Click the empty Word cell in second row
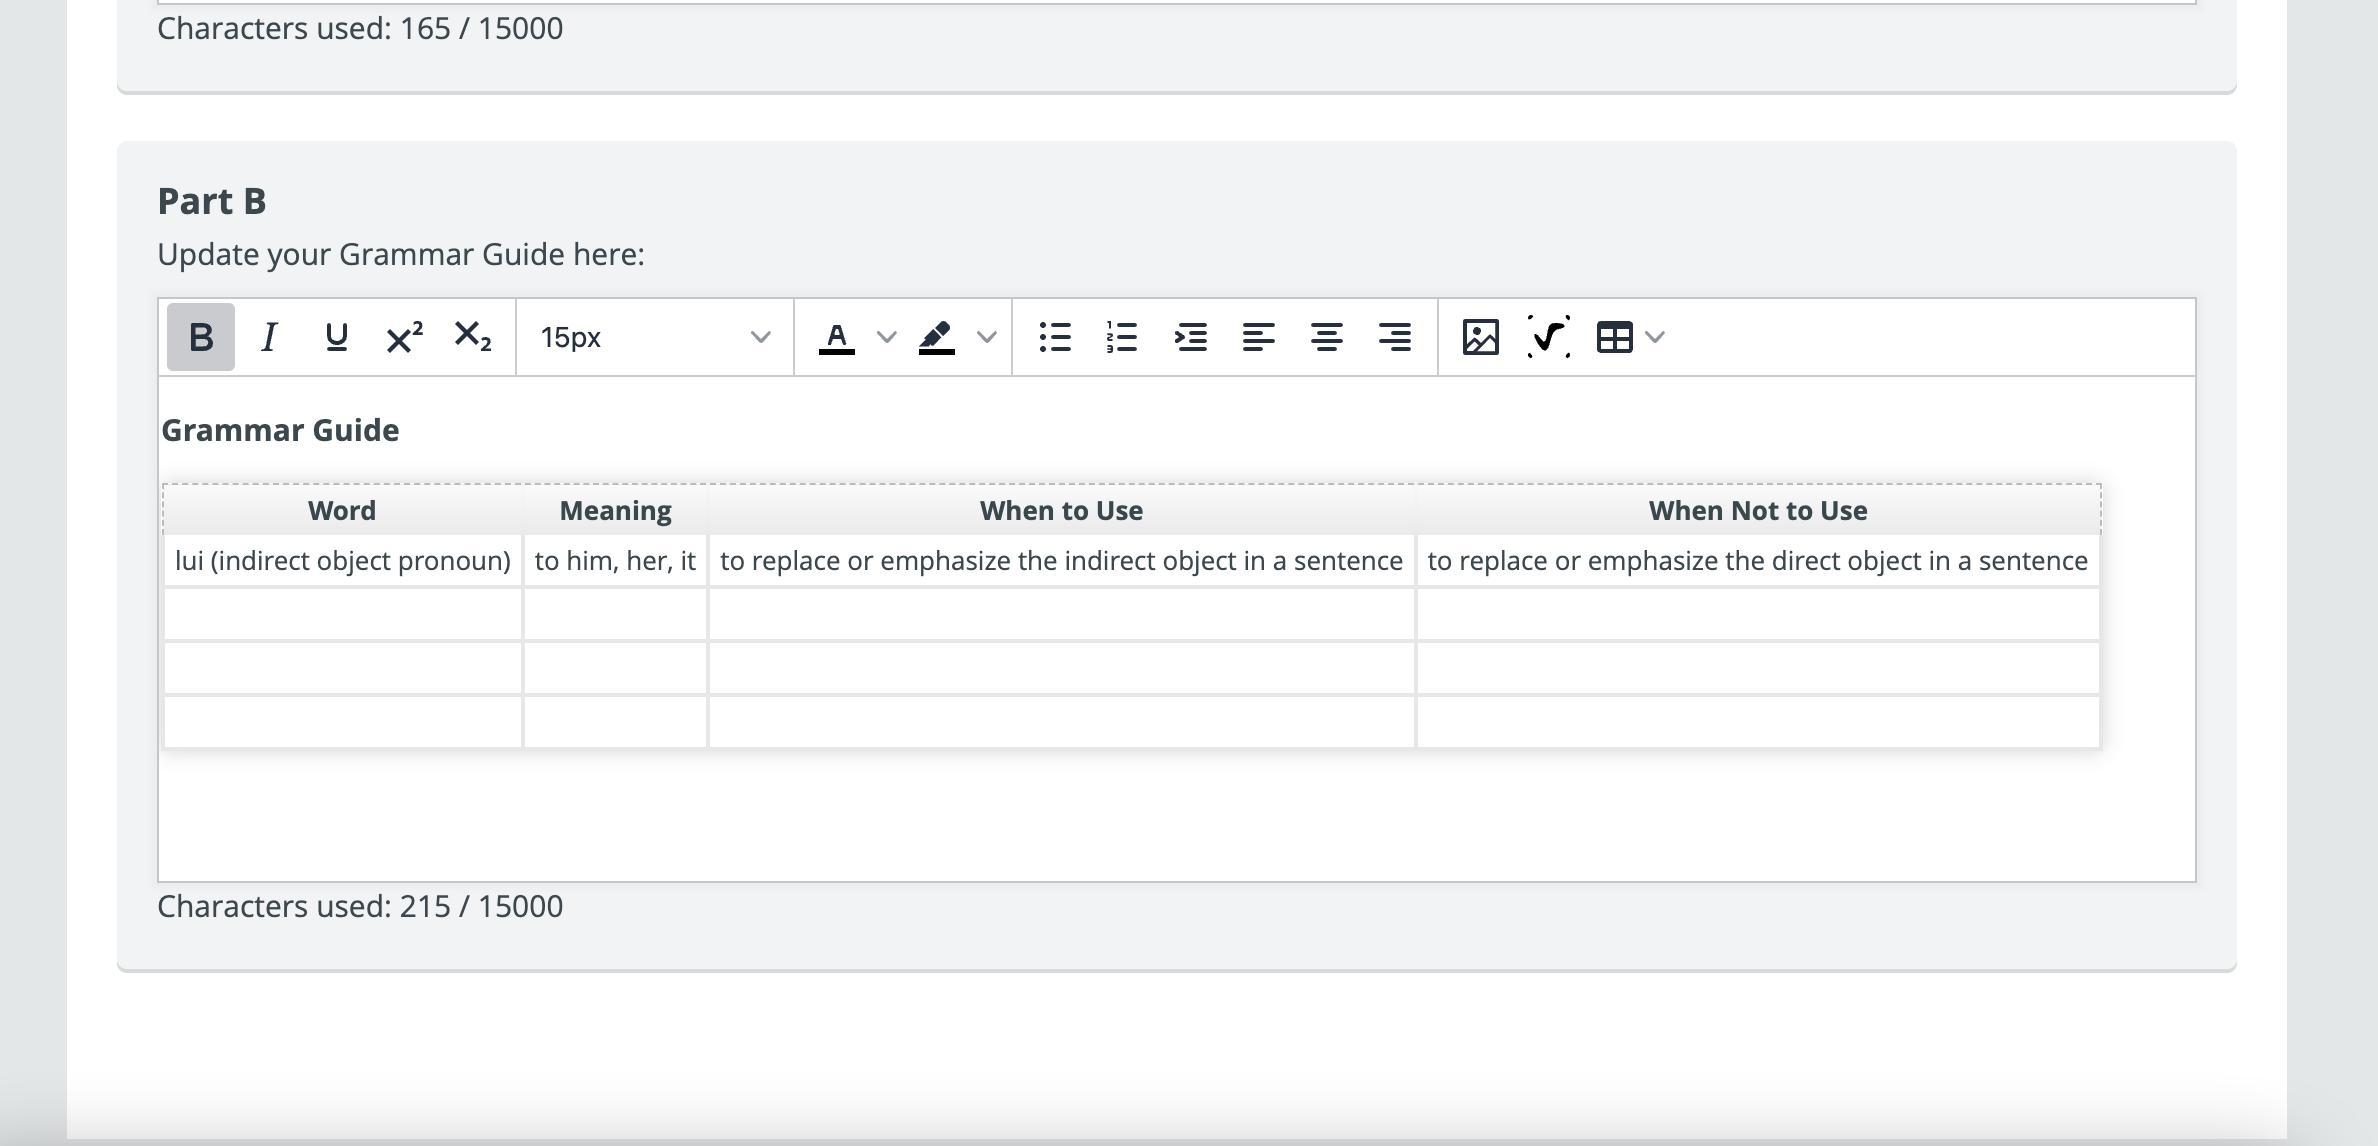This screenshot has width=2378, height=1146. tap(342, 614)
